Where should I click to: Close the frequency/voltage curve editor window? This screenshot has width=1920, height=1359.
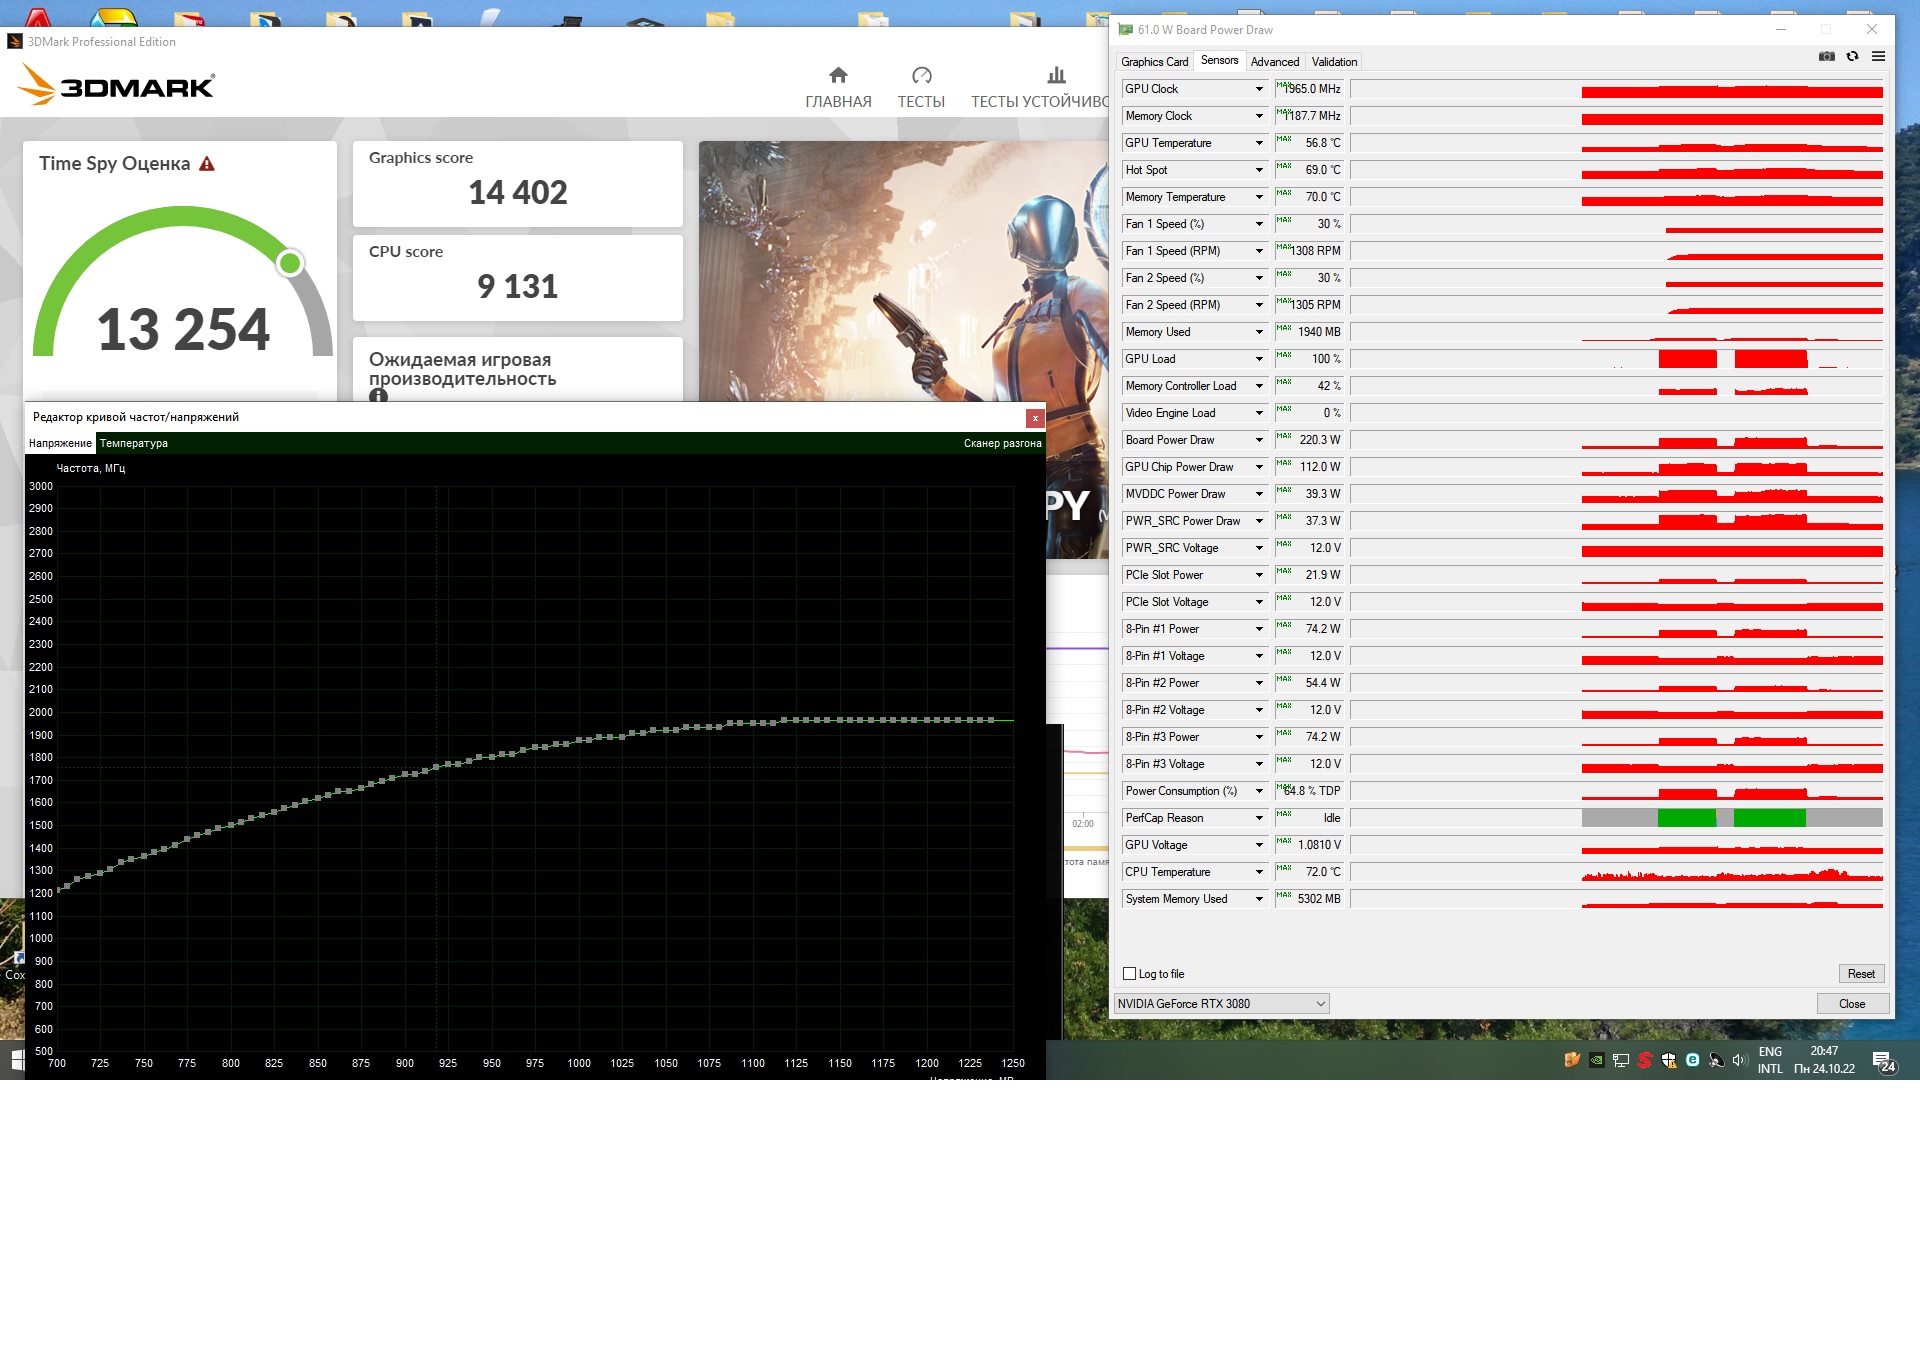click(1035, 418)
